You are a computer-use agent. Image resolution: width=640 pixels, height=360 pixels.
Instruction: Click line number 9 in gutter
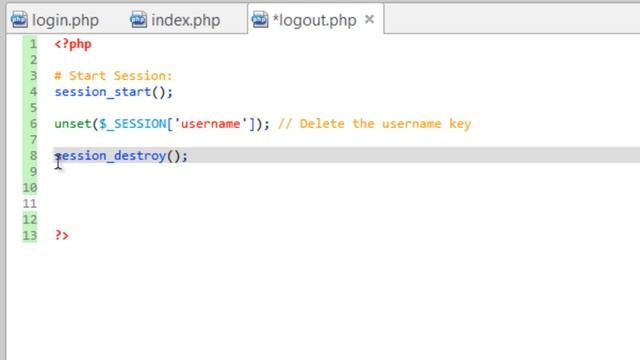pyautogui.click(x=33, y=171)
